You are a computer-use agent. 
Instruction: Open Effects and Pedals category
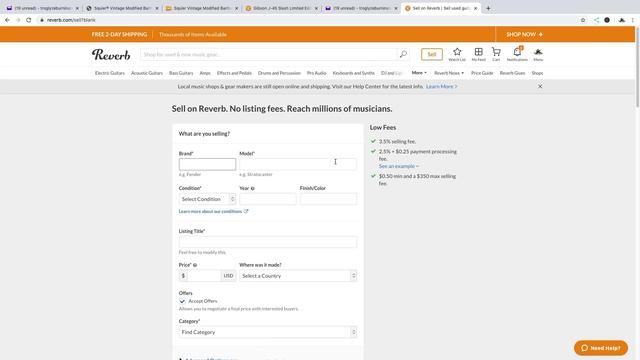tap(234, 73)
